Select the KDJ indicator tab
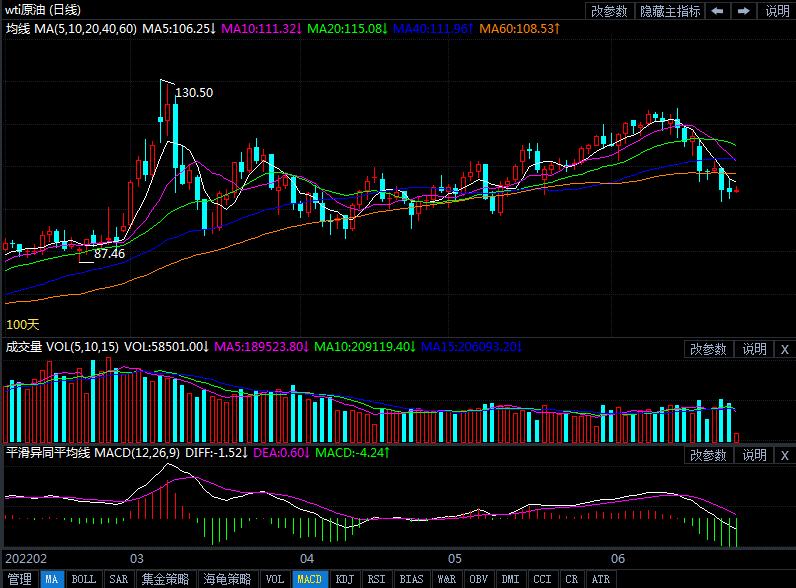Viewport: 796px width, 588px height. 344,579
